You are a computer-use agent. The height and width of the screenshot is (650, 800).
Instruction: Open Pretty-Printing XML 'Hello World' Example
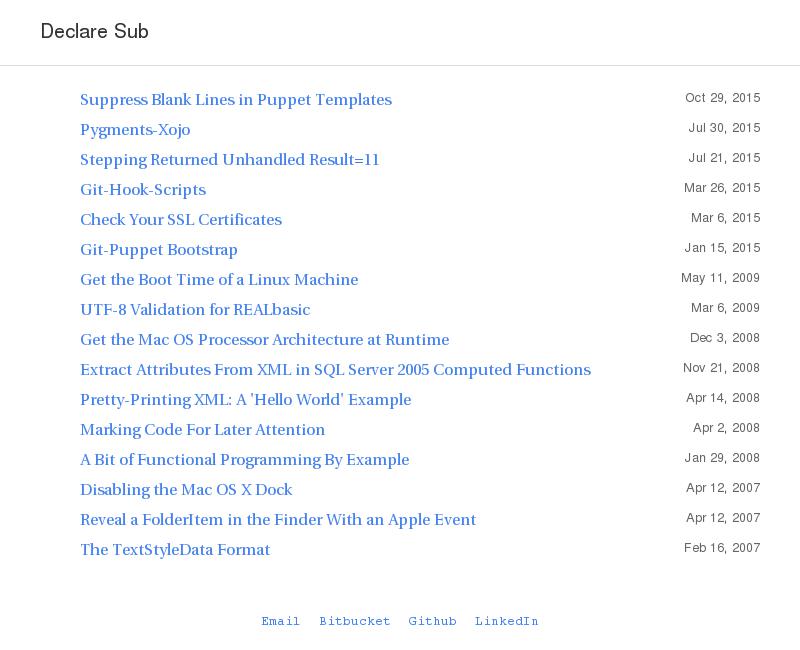pyautogui.click(x=245, y=400)
